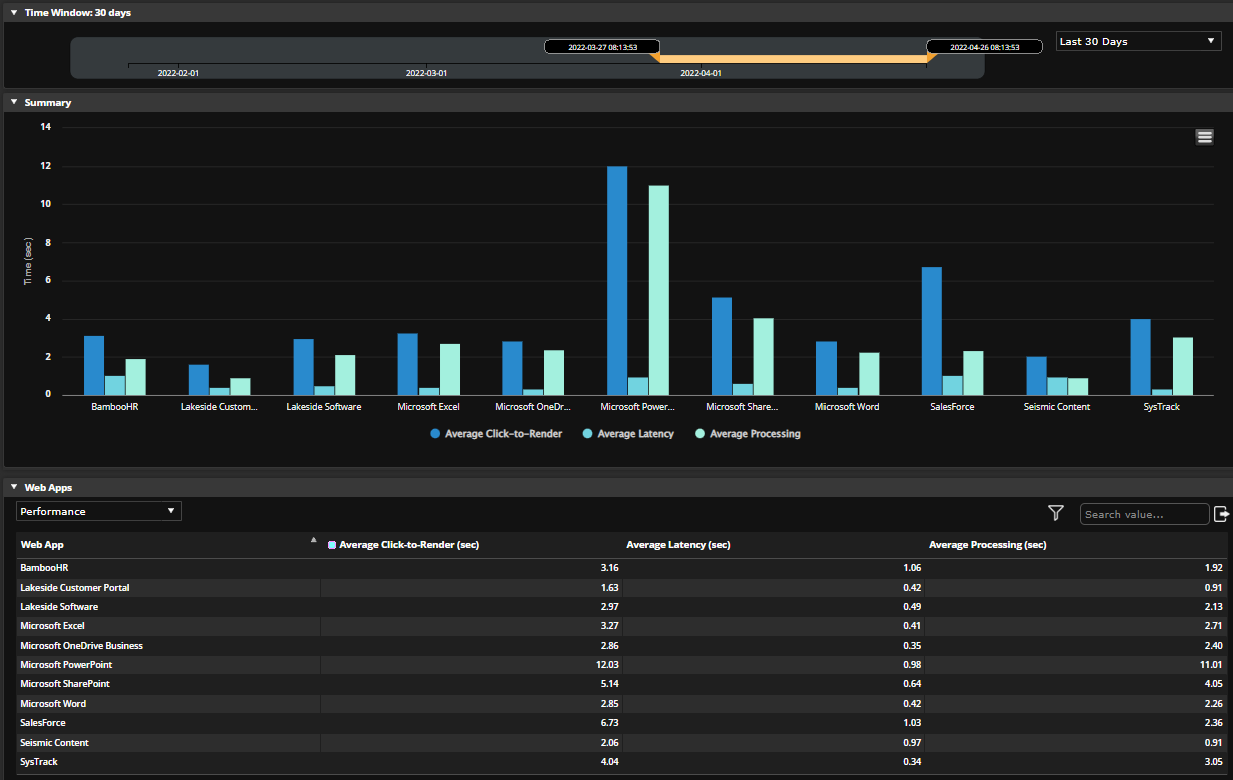1233x780 pixels.
Task: Toggle Average Click-to-Render legend series
Action: 496,434
